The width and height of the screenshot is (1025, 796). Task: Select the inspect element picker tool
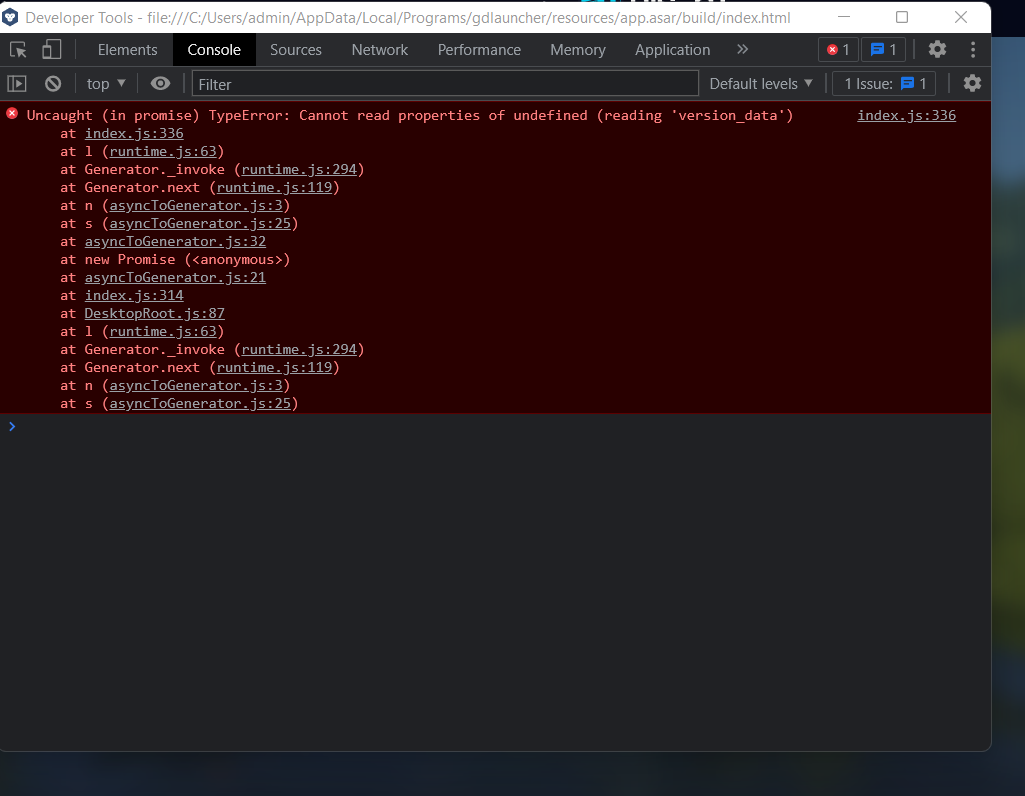tap(16, 48)
